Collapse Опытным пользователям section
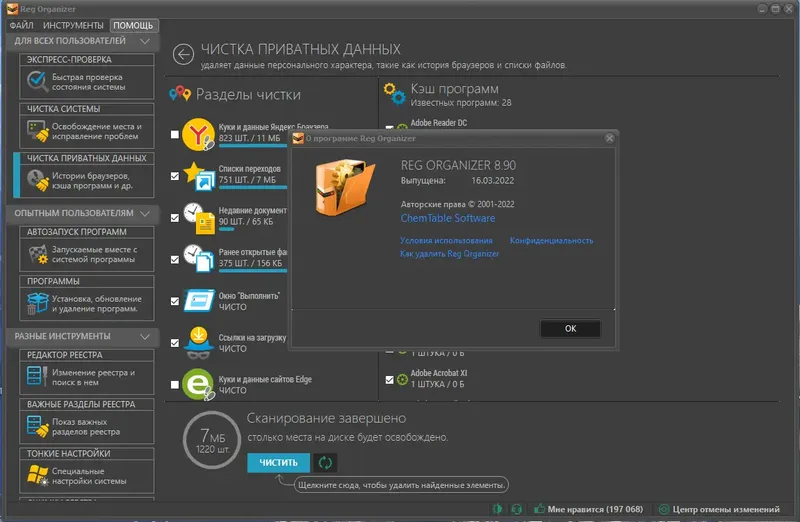The image size is (800, 522). point(145,213)
